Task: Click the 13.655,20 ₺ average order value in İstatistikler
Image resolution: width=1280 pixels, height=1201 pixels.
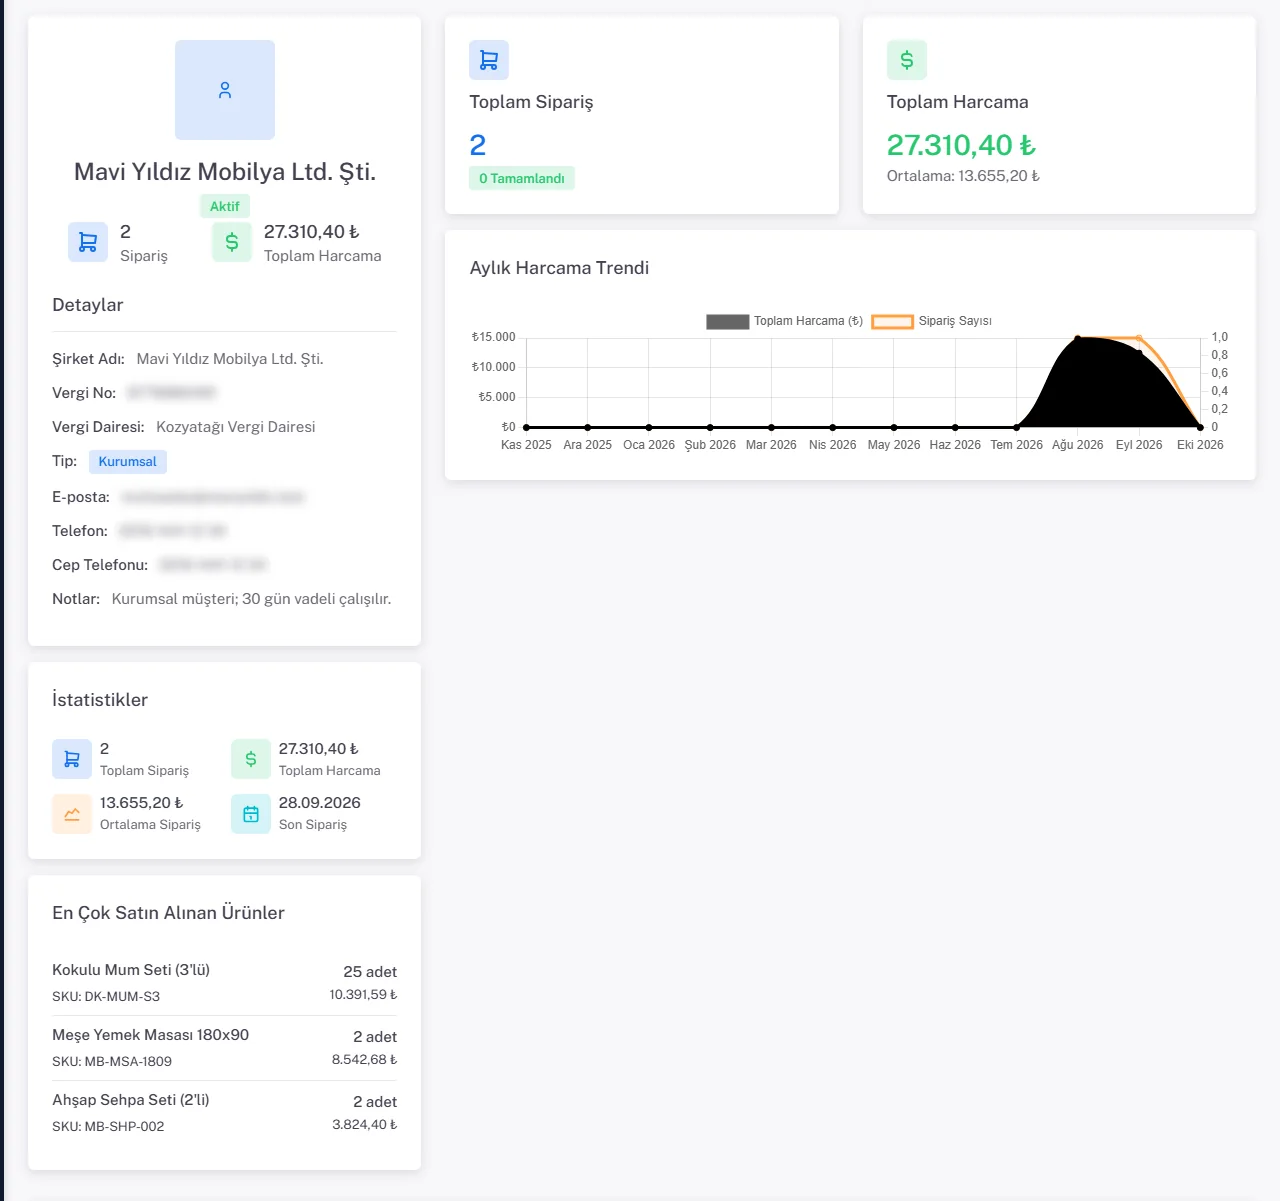Action: pos(142,803)
